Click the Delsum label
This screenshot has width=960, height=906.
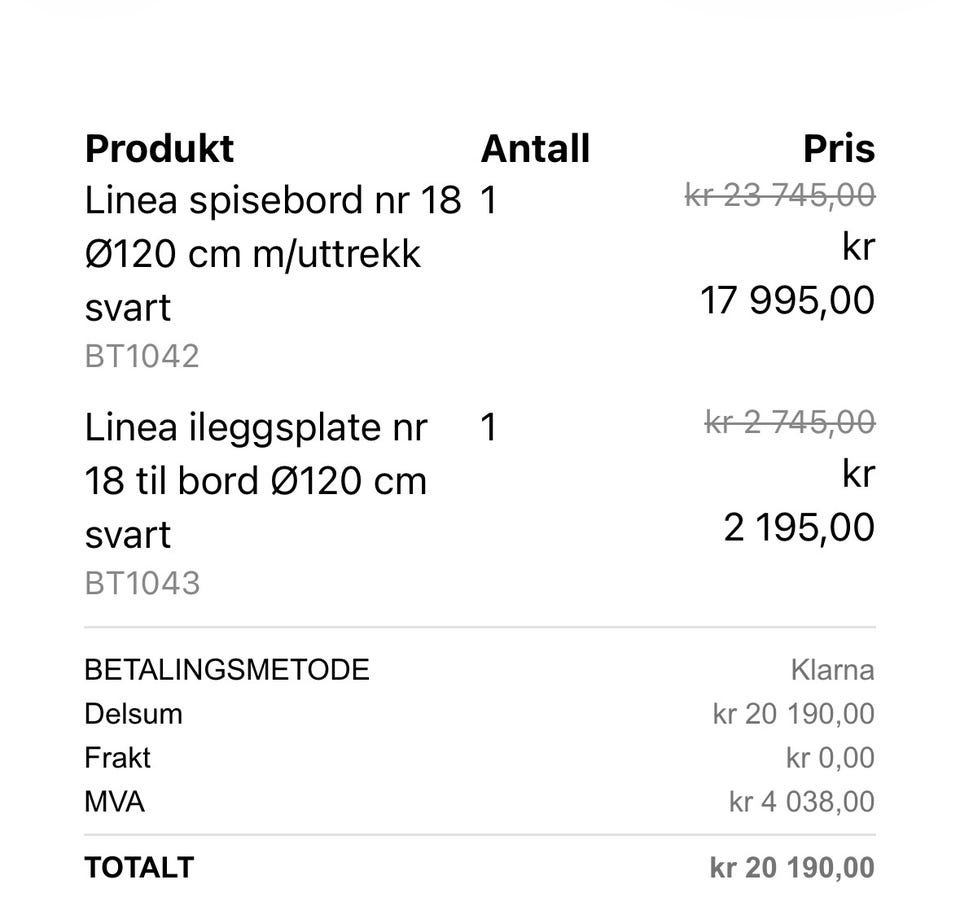pyautogui.click(x=133, y=714)
